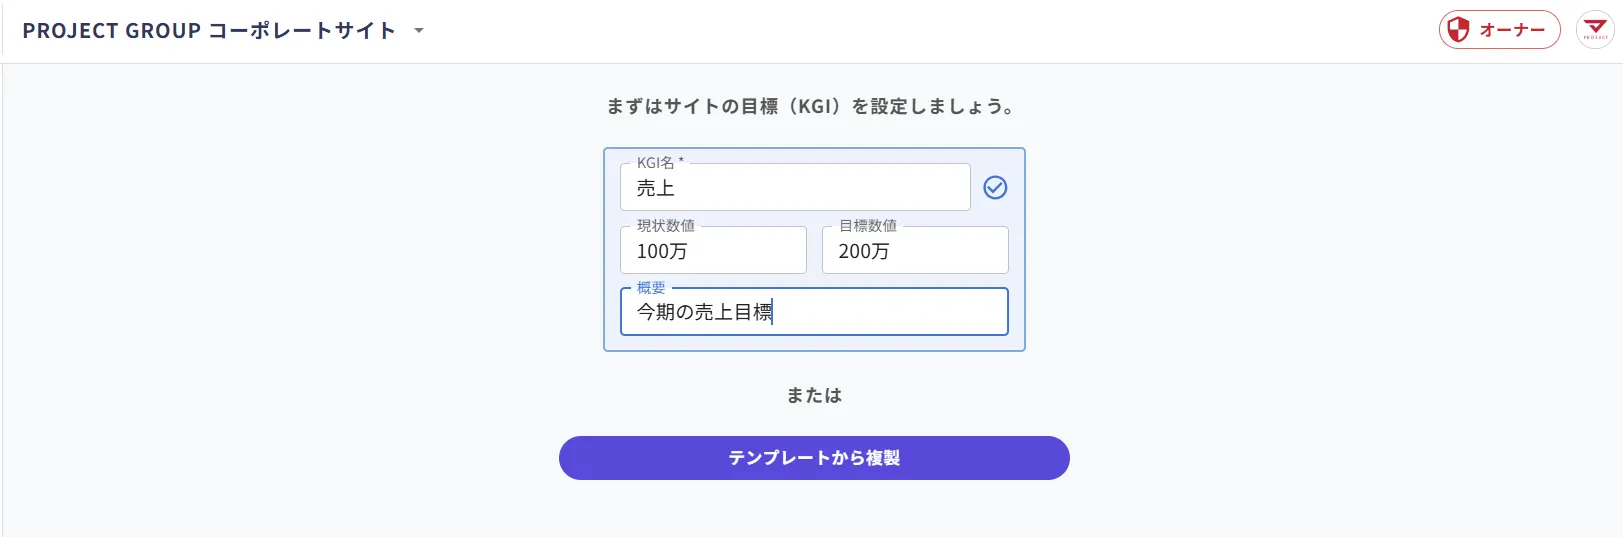Click the または separator text
1623x537 pixels.
point(814,395)
